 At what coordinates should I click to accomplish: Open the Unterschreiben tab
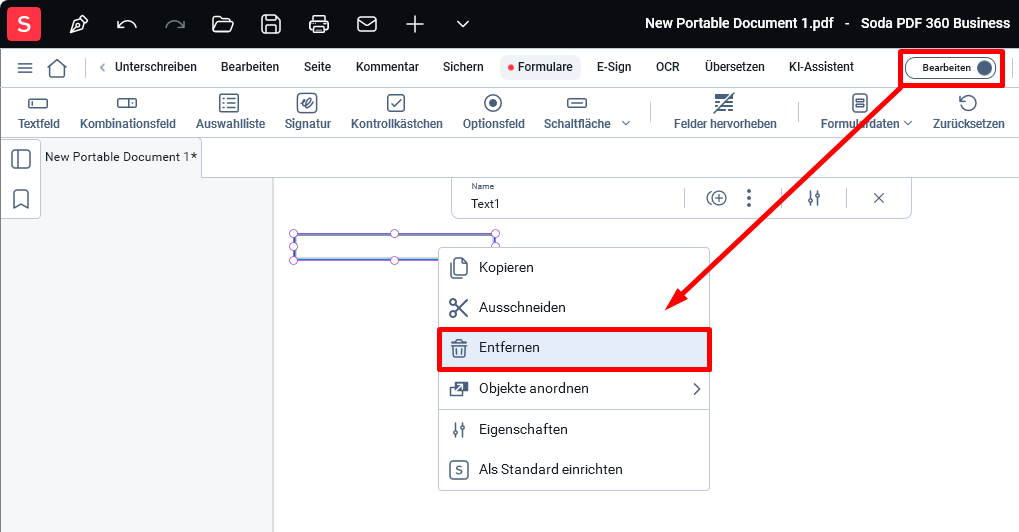pos(155,67)
